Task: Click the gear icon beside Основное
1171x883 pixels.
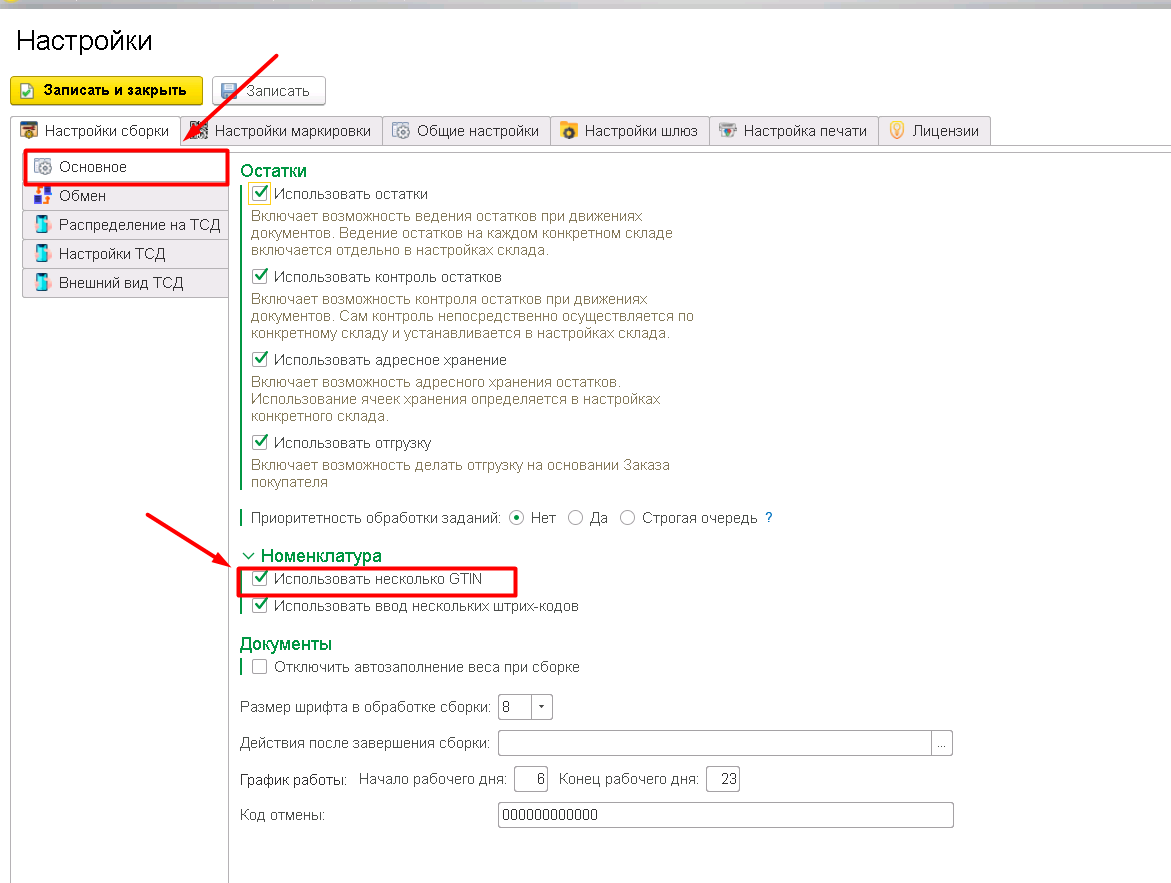Action: [x=43, y=167]
